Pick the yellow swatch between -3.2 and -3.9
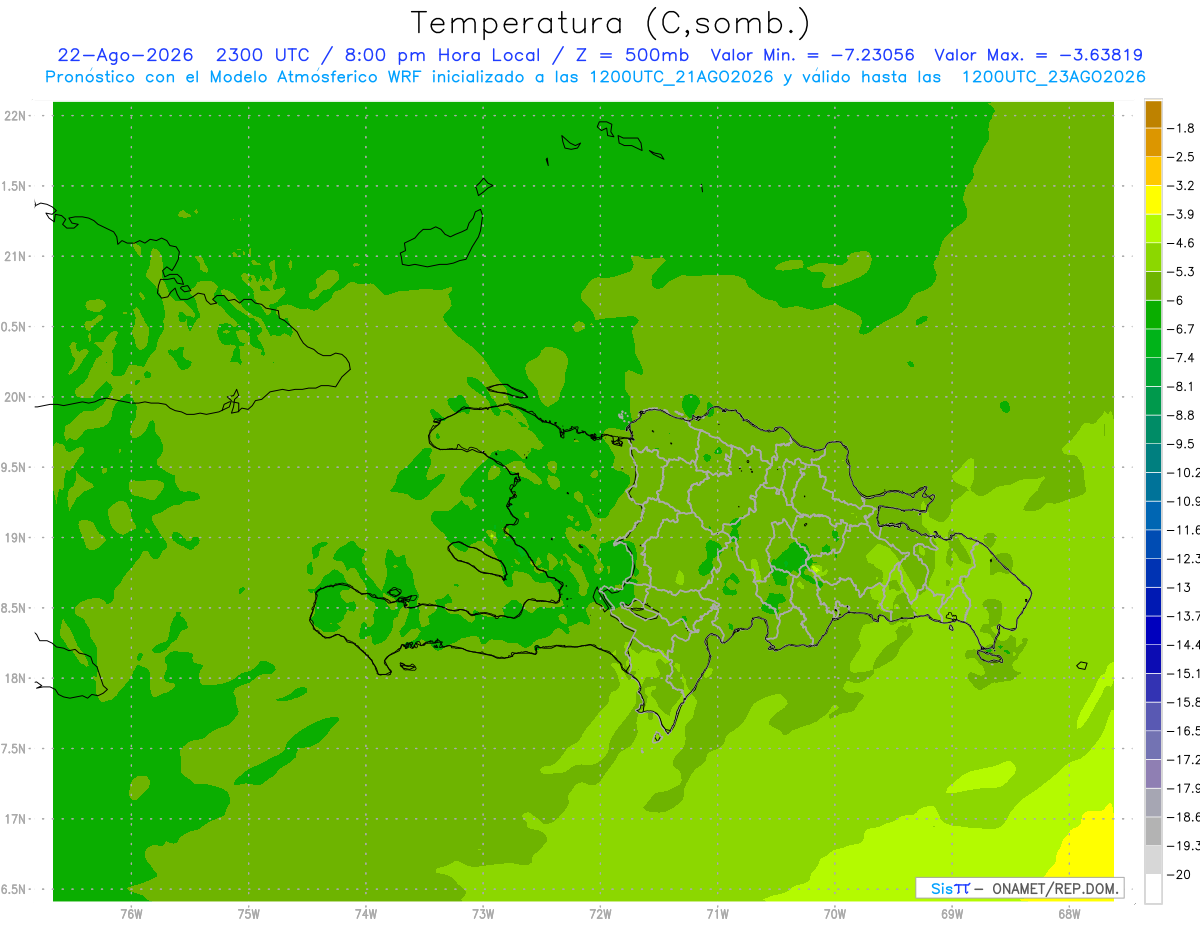Viewport: 1200px width, 927px height. pos(1153,200)
